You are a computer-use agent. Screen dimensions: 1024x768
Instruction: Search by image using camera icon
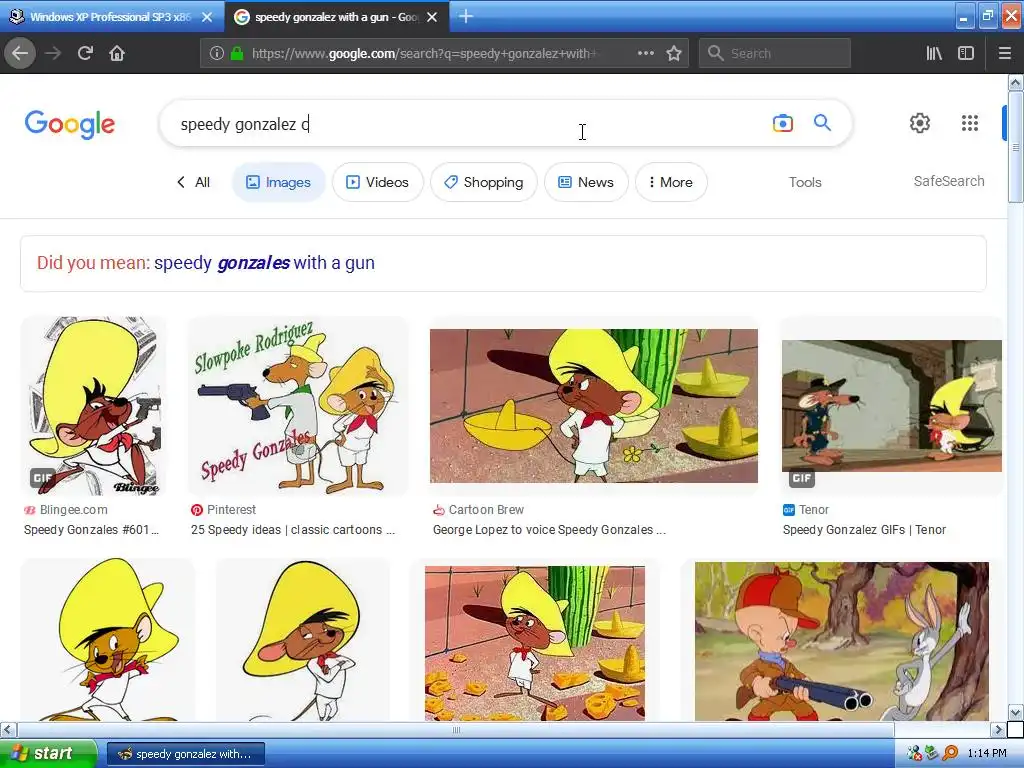pyautogui.click(x=782, y=123)
